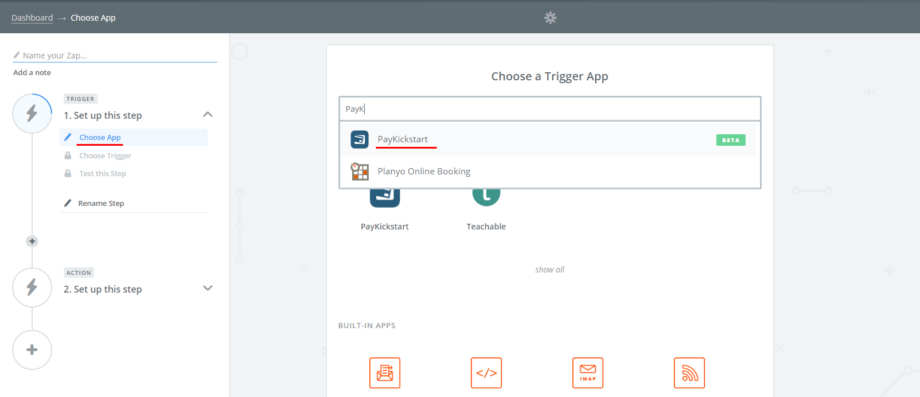Image resolution: width=920 pixels, height=397 pixels.
Task: Click Planyo Online Booking icon in results
Action: click(359, 171)
